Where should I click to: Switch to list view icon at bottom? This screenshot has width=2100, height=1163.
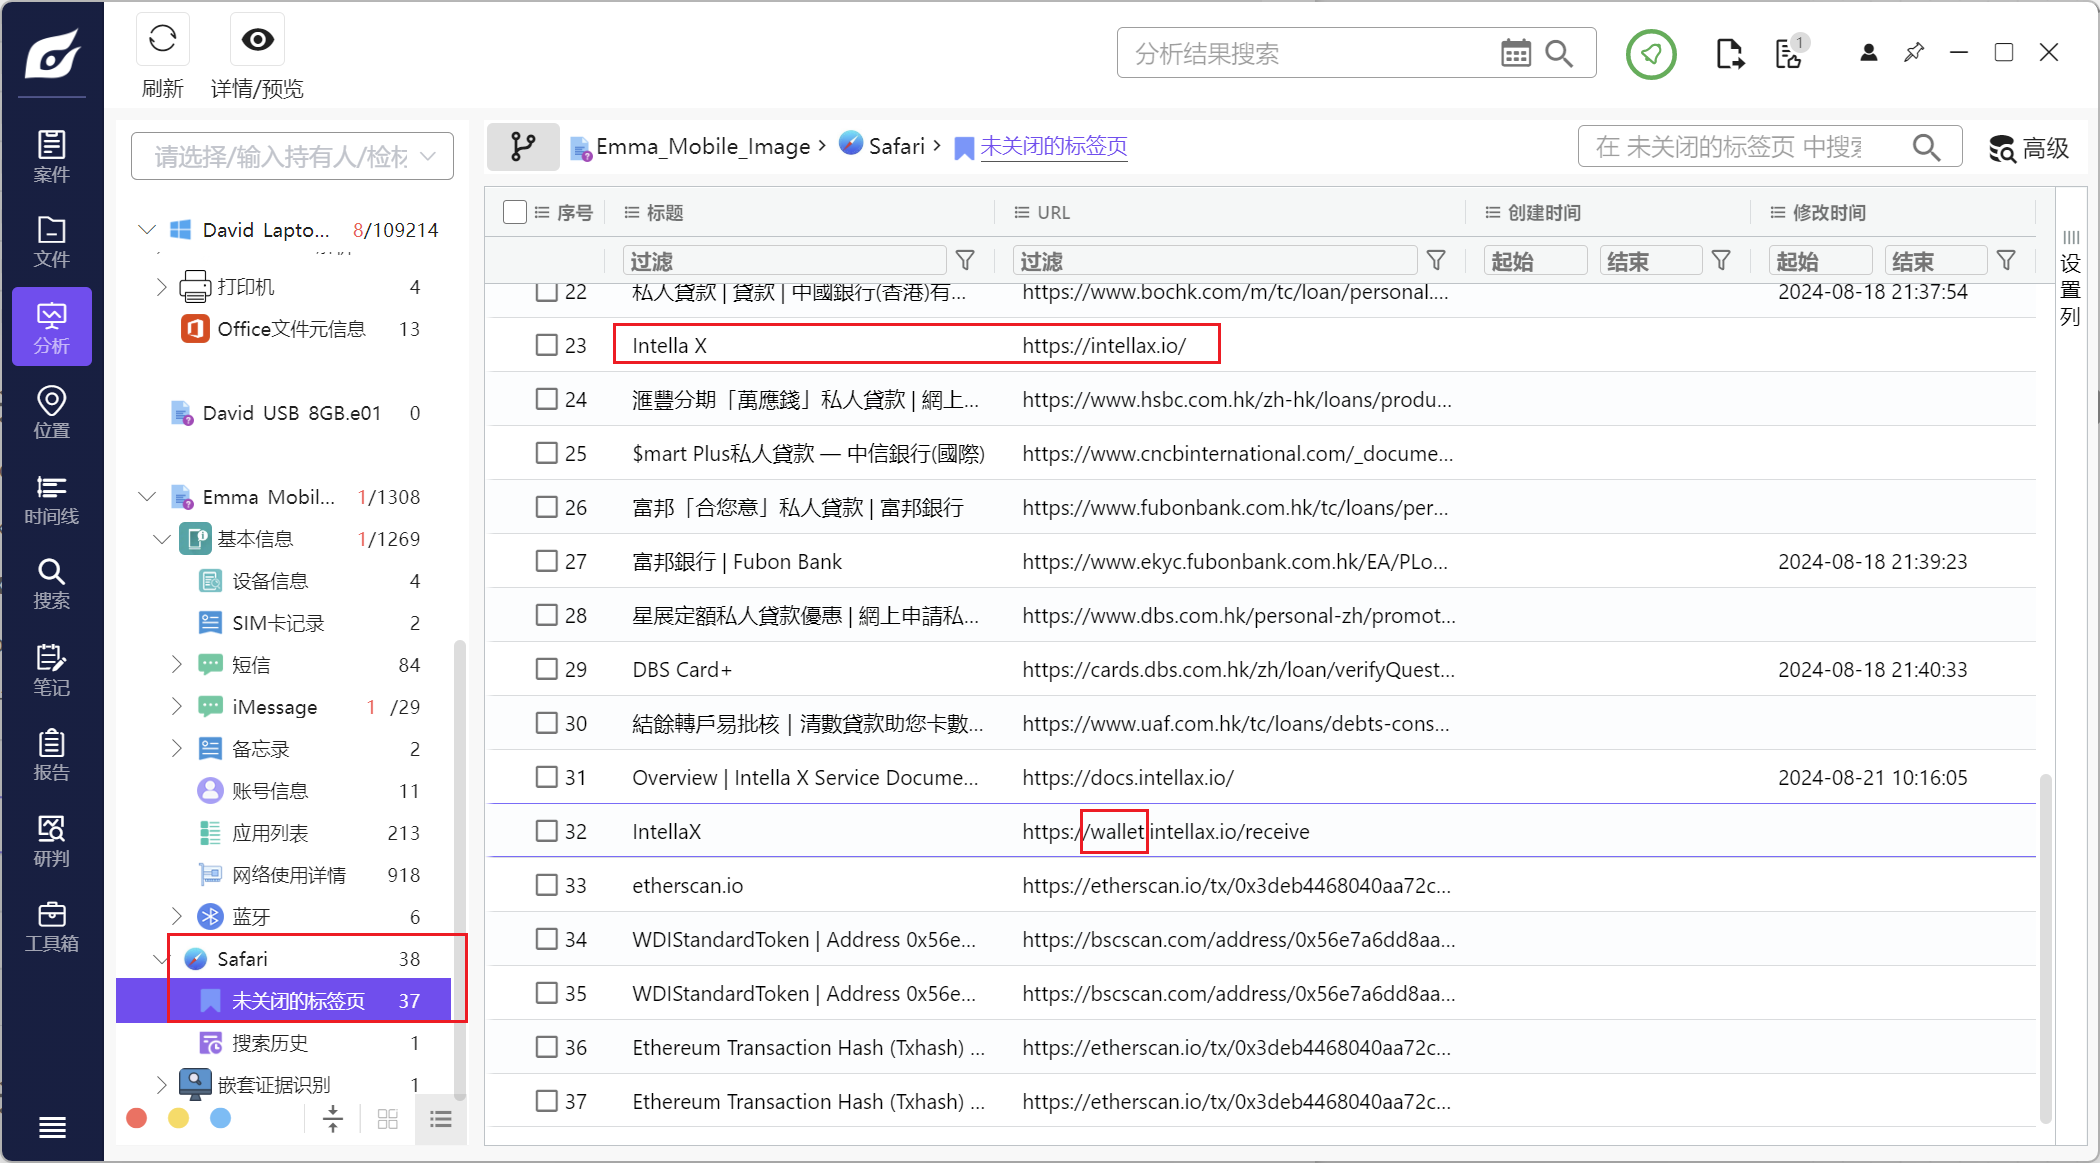pyautogui.click(x=440, y=1118)
